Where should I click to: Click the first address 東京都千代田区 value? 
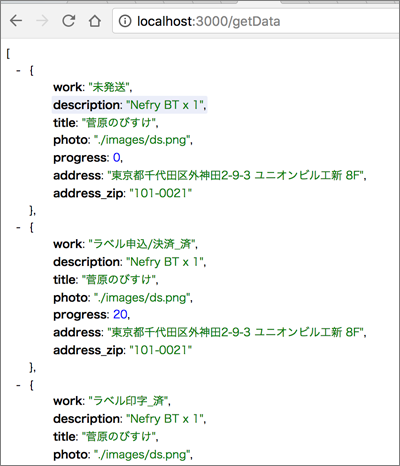(236, 175)
